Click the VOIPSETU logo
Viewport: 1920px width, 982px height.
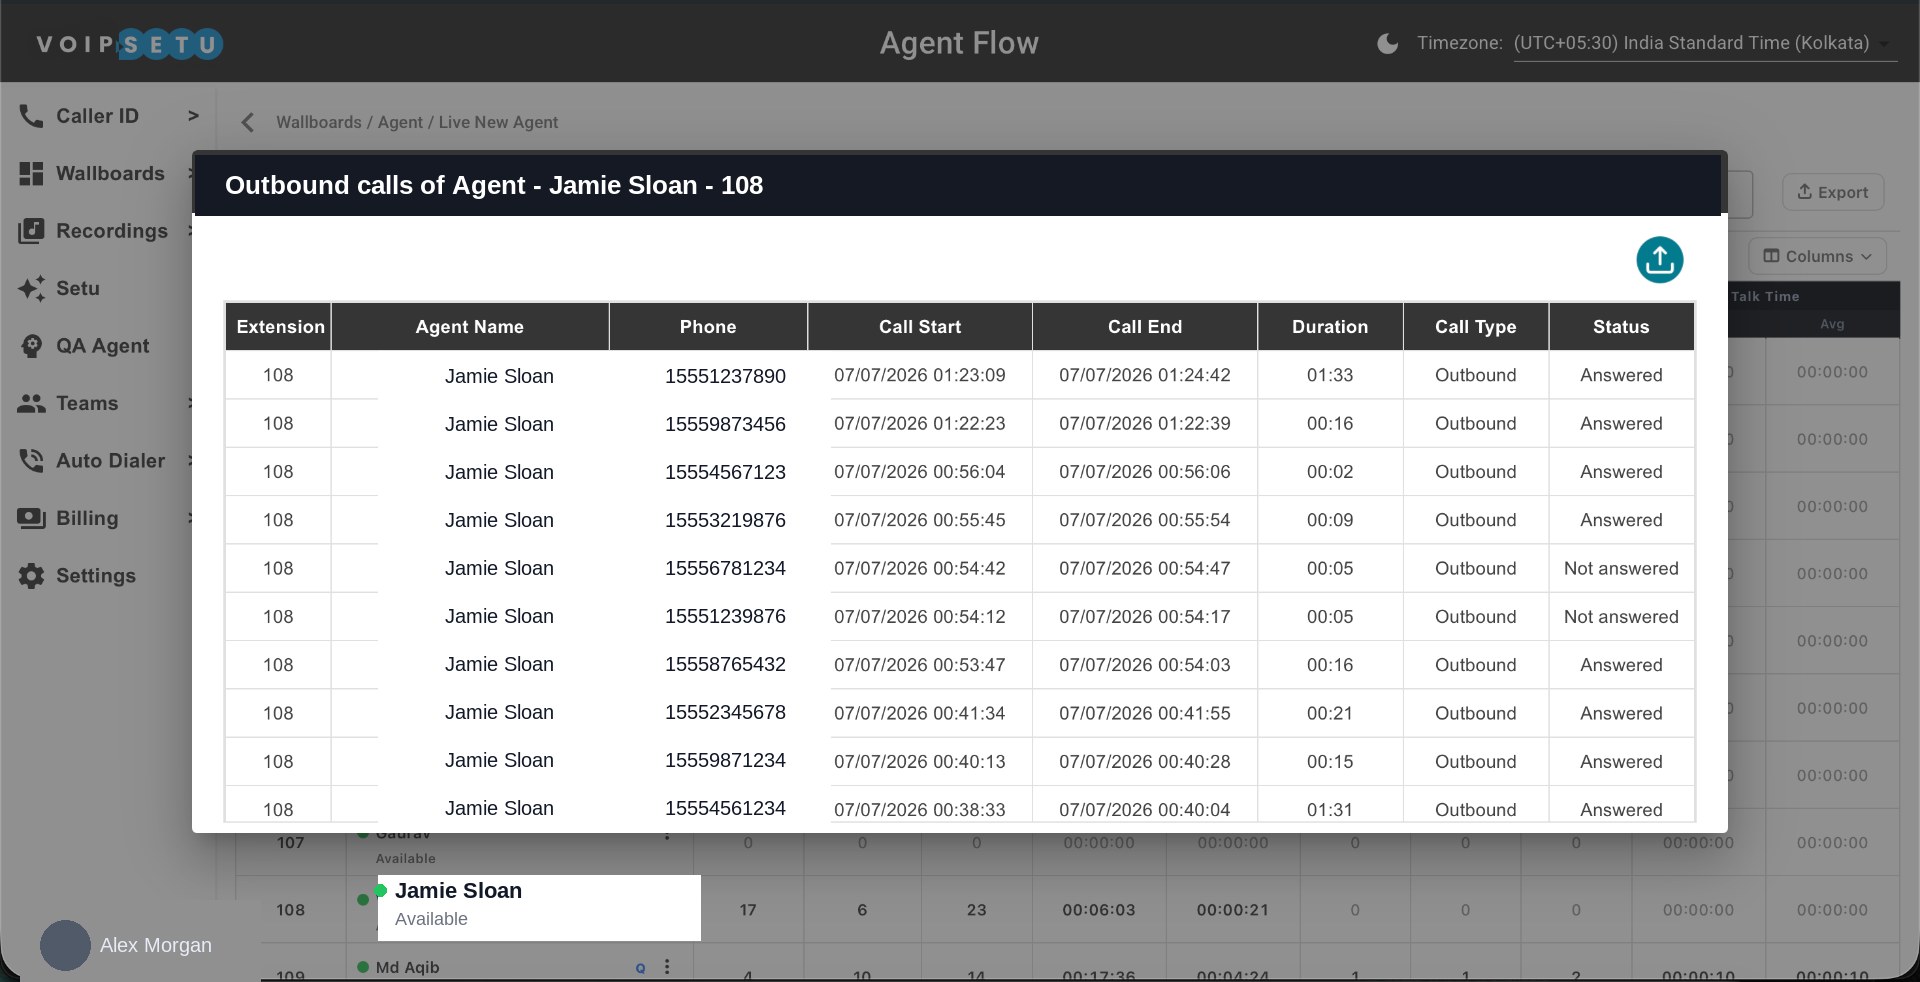129,44
